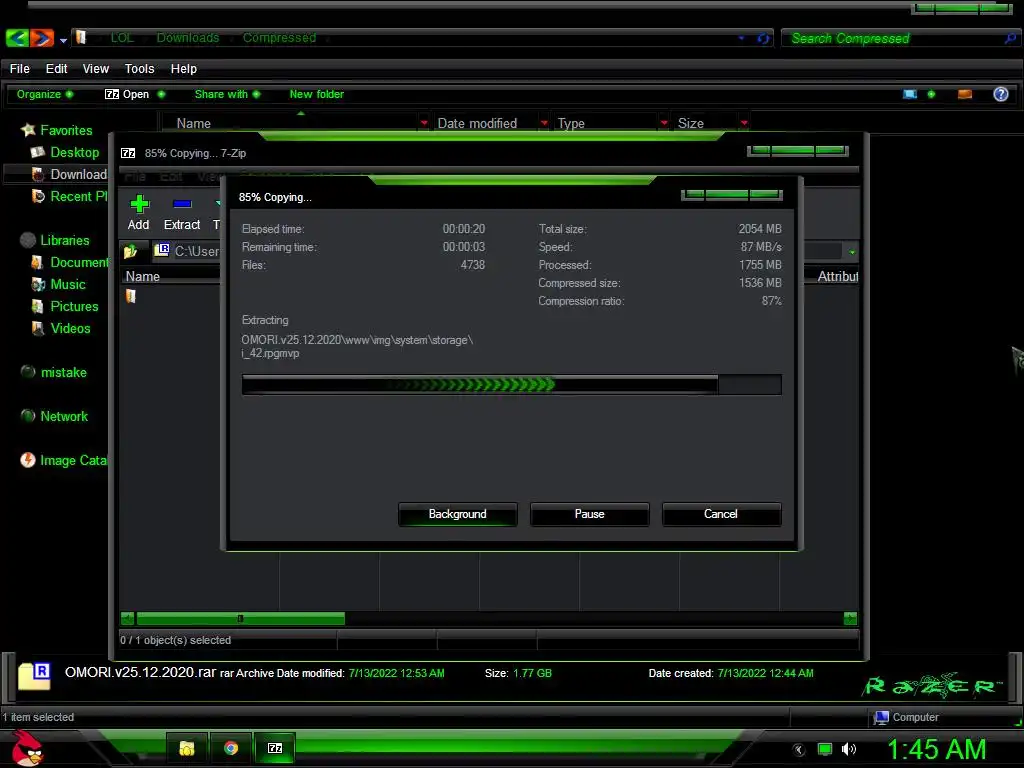This screenshot has height=768, width=1024.
Task: Open the recent locations dropdown arrow
Action: tap(63, 40)
